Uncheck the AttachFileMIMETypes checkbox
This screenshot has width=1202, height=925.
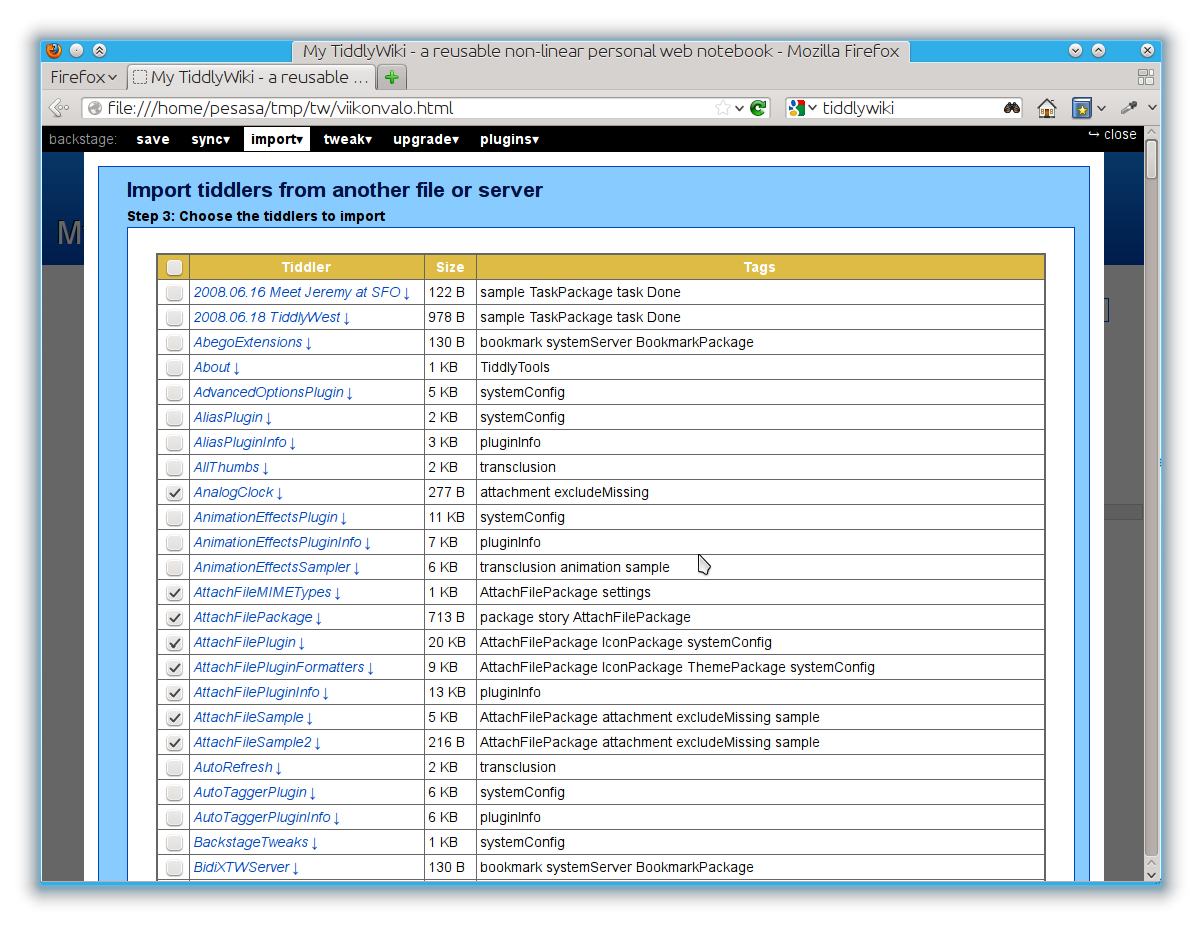click(174, 592)
